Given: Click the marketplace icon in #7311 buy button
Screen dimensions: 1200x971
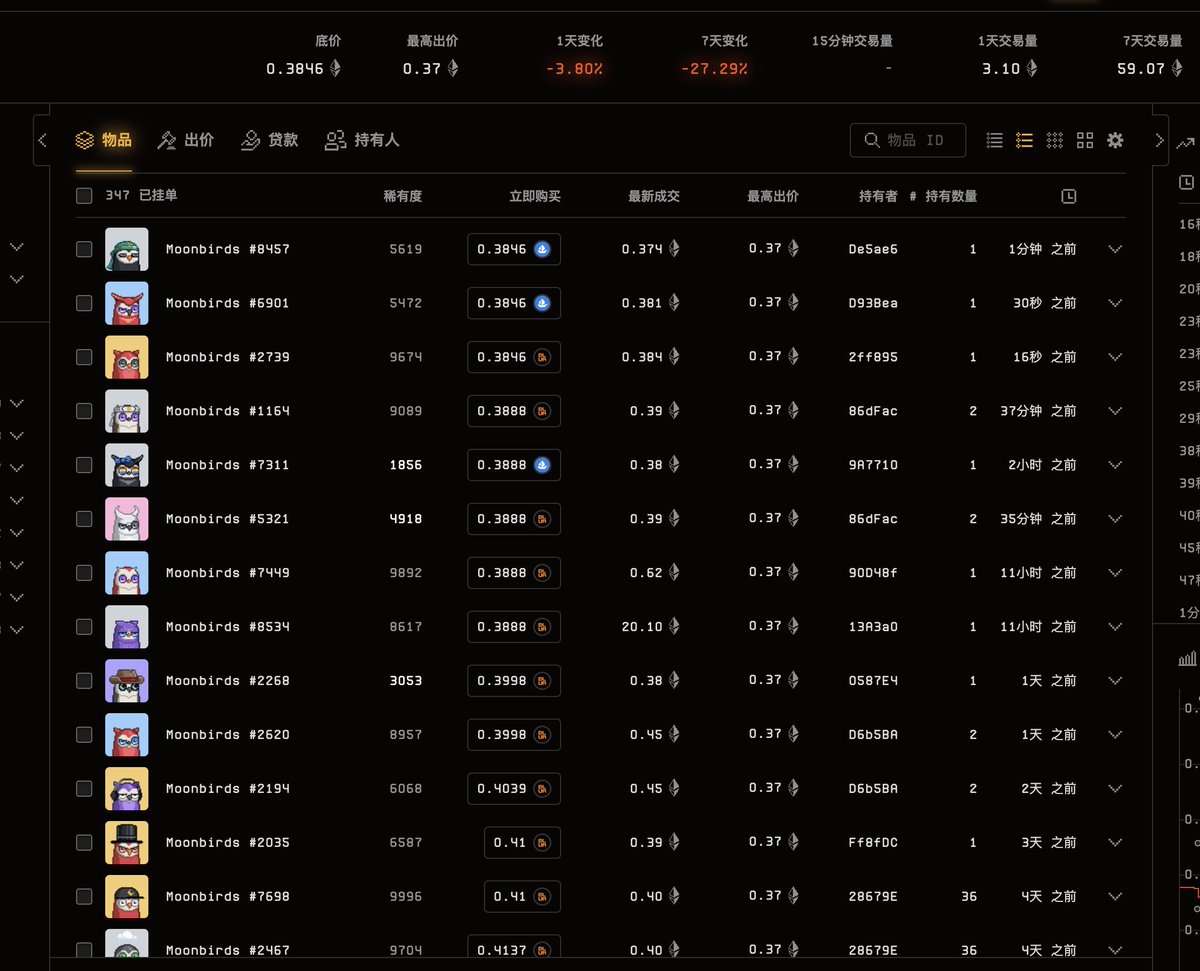Looking at the screenshot, I should click(x=543, y=465).
